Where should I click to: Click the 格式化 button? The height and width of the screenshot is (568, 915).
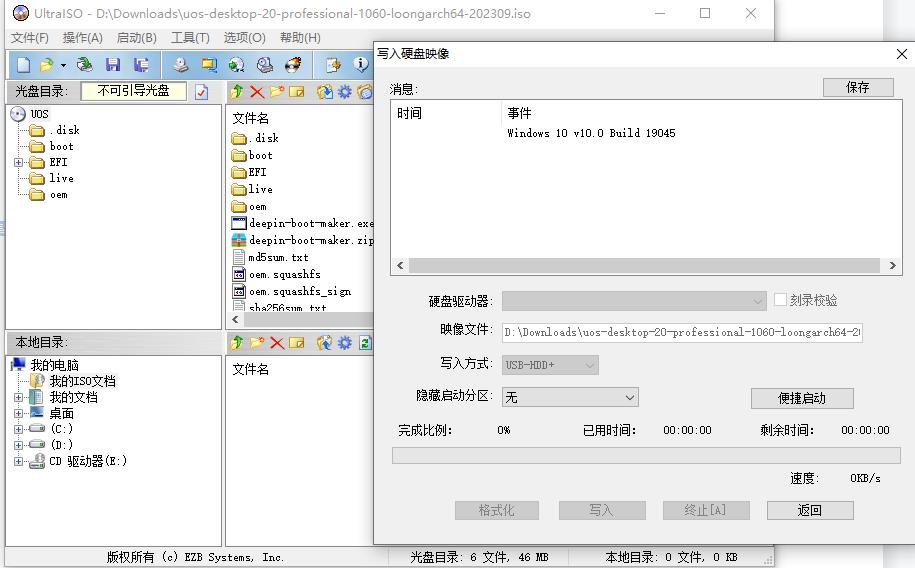497,510
